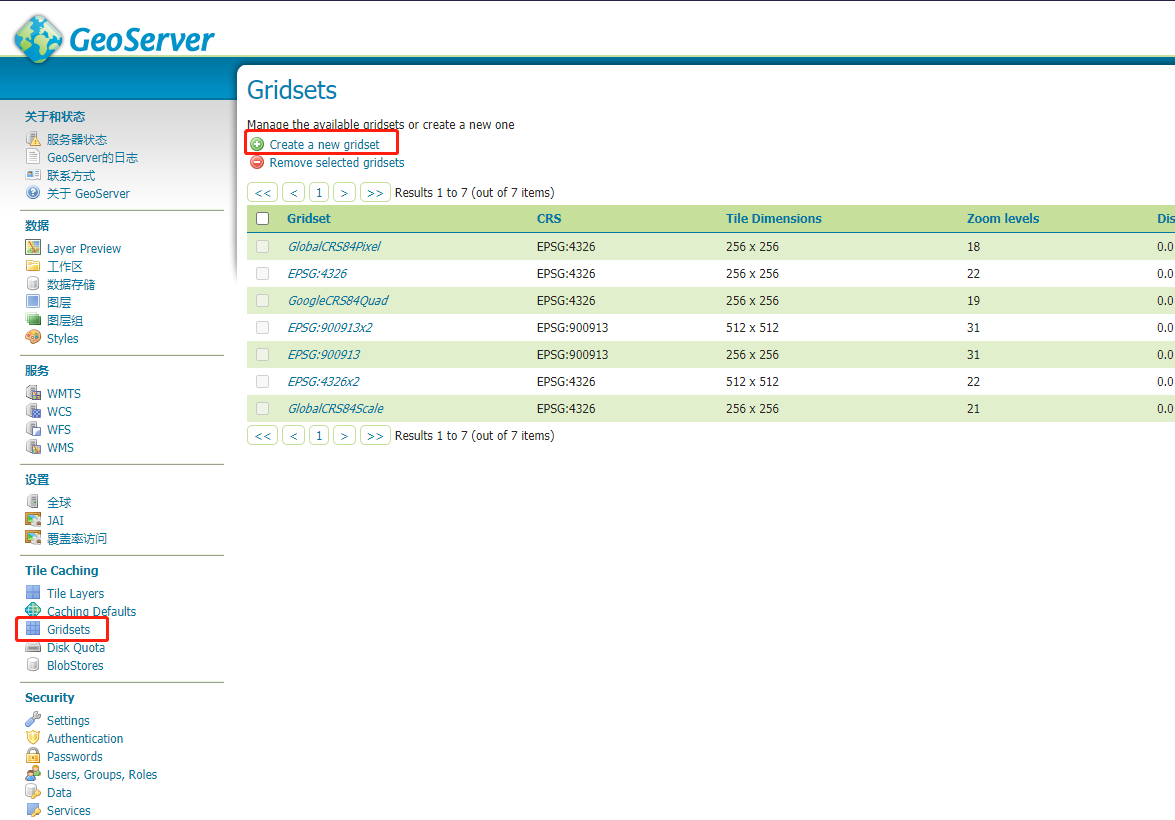Toggle the select-all checkbox in table header

[262, 218]
